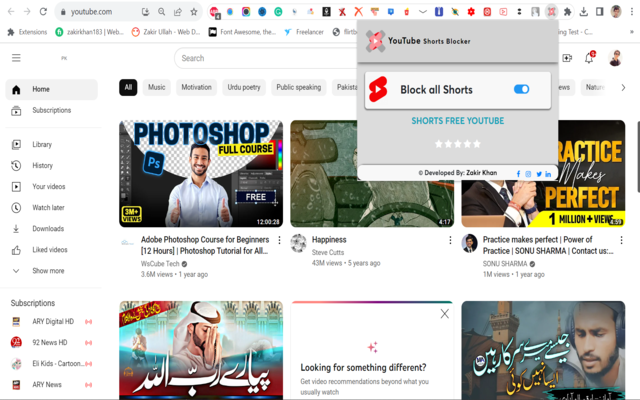Open options menu for Practice makes perfect video

click(621, 240)
